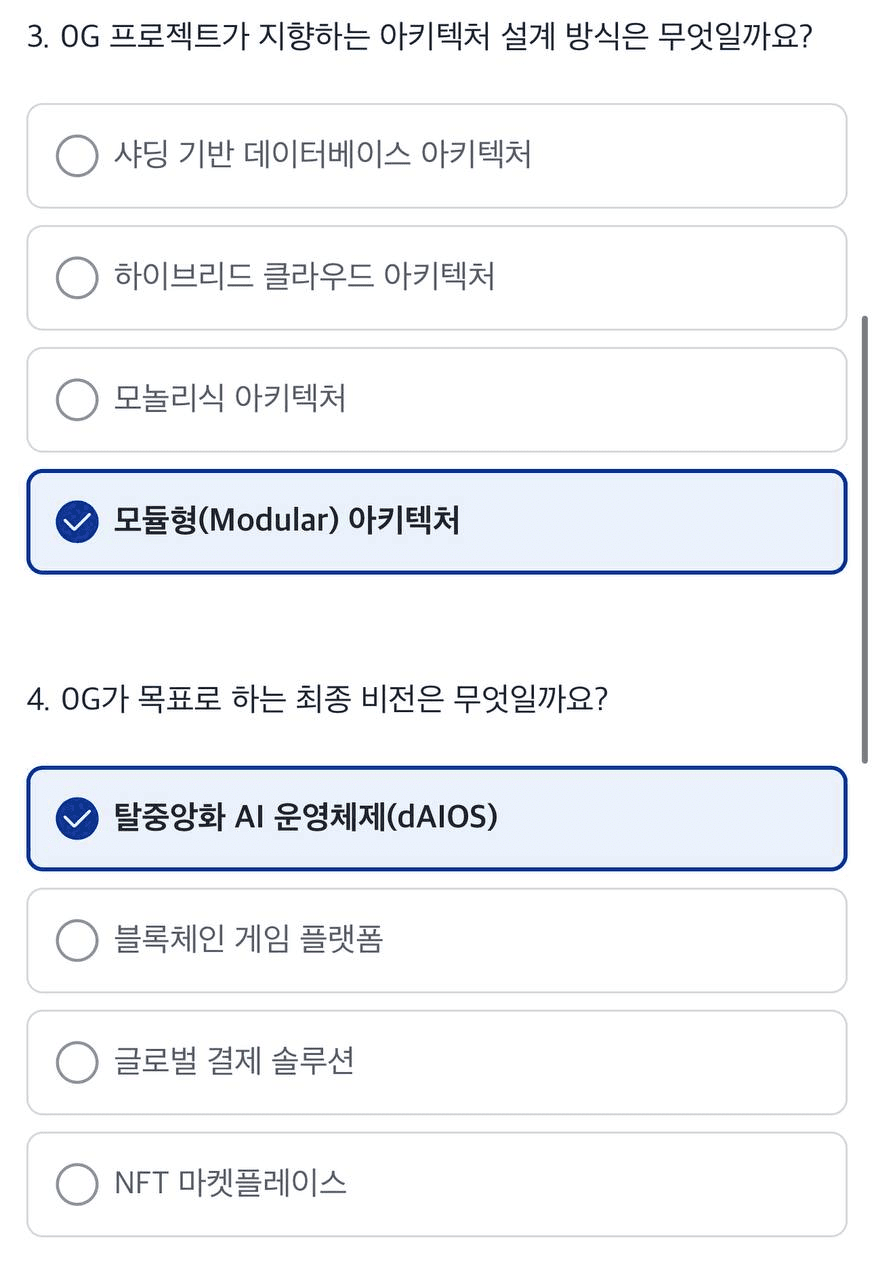The height and width of the screenshot is (1280, 874).
Task: Click the 블록체인 게임 플랫폼 answer label
Action: [x=249, y=939]
